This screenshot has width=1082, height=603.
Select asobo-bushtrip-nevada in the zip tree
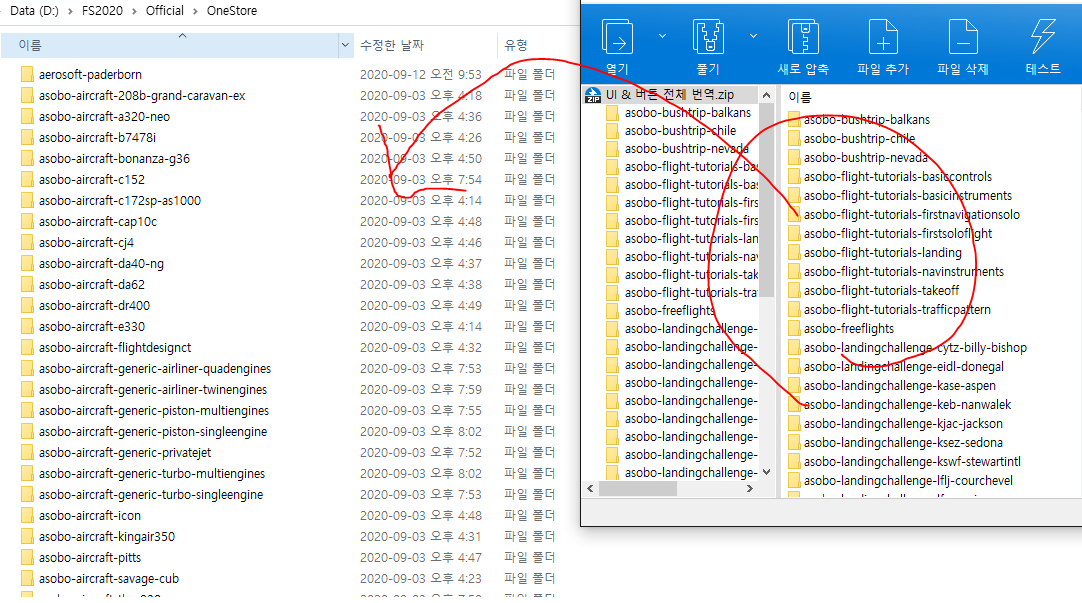click(x=687, y=148)
